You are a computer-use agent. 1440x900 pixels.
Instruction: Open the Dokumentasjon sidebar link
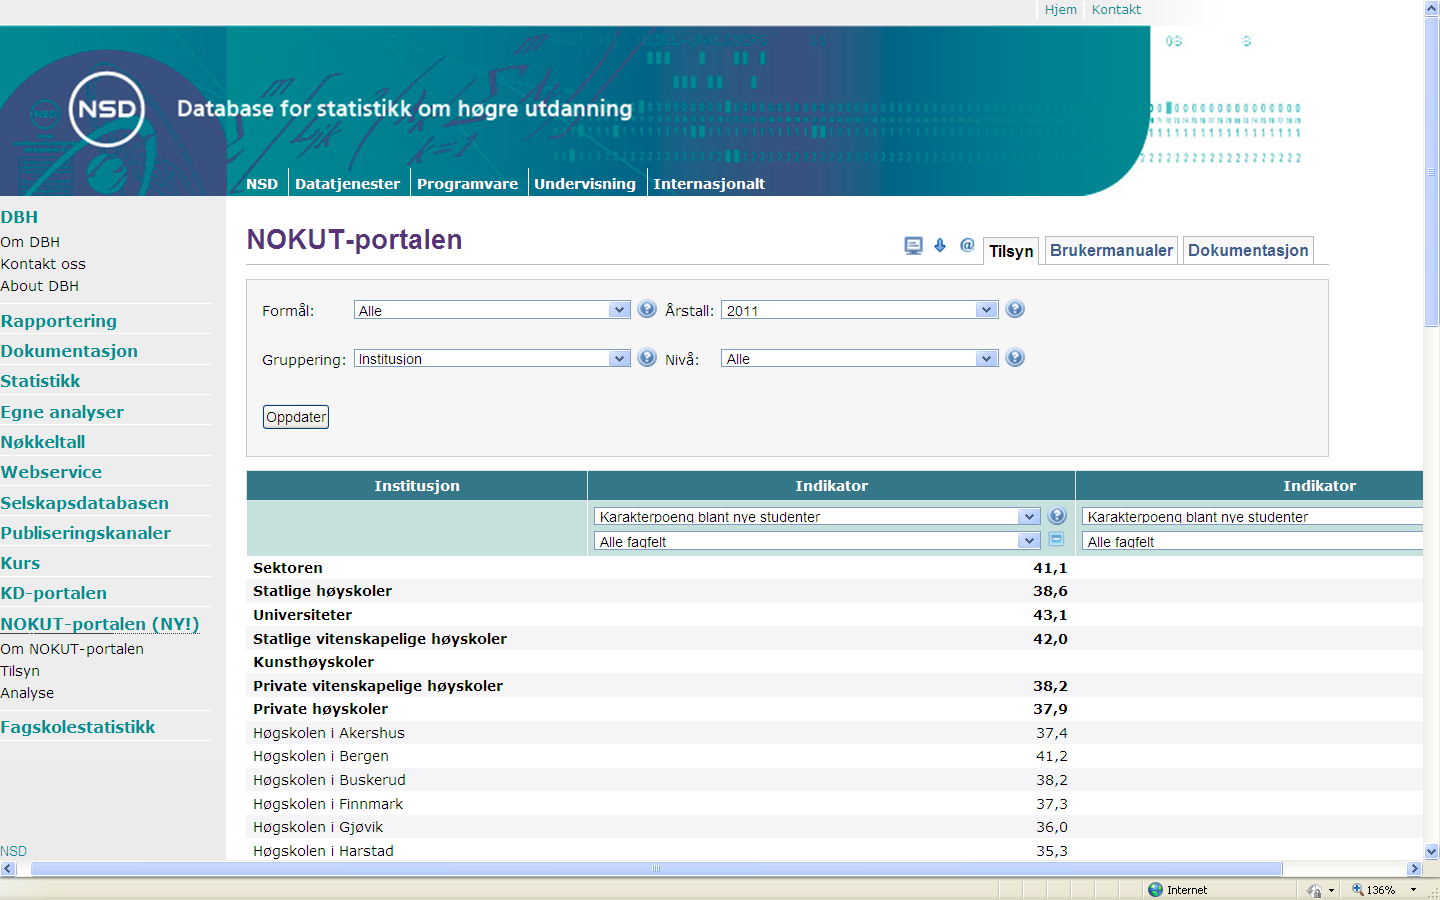(69, 351)
